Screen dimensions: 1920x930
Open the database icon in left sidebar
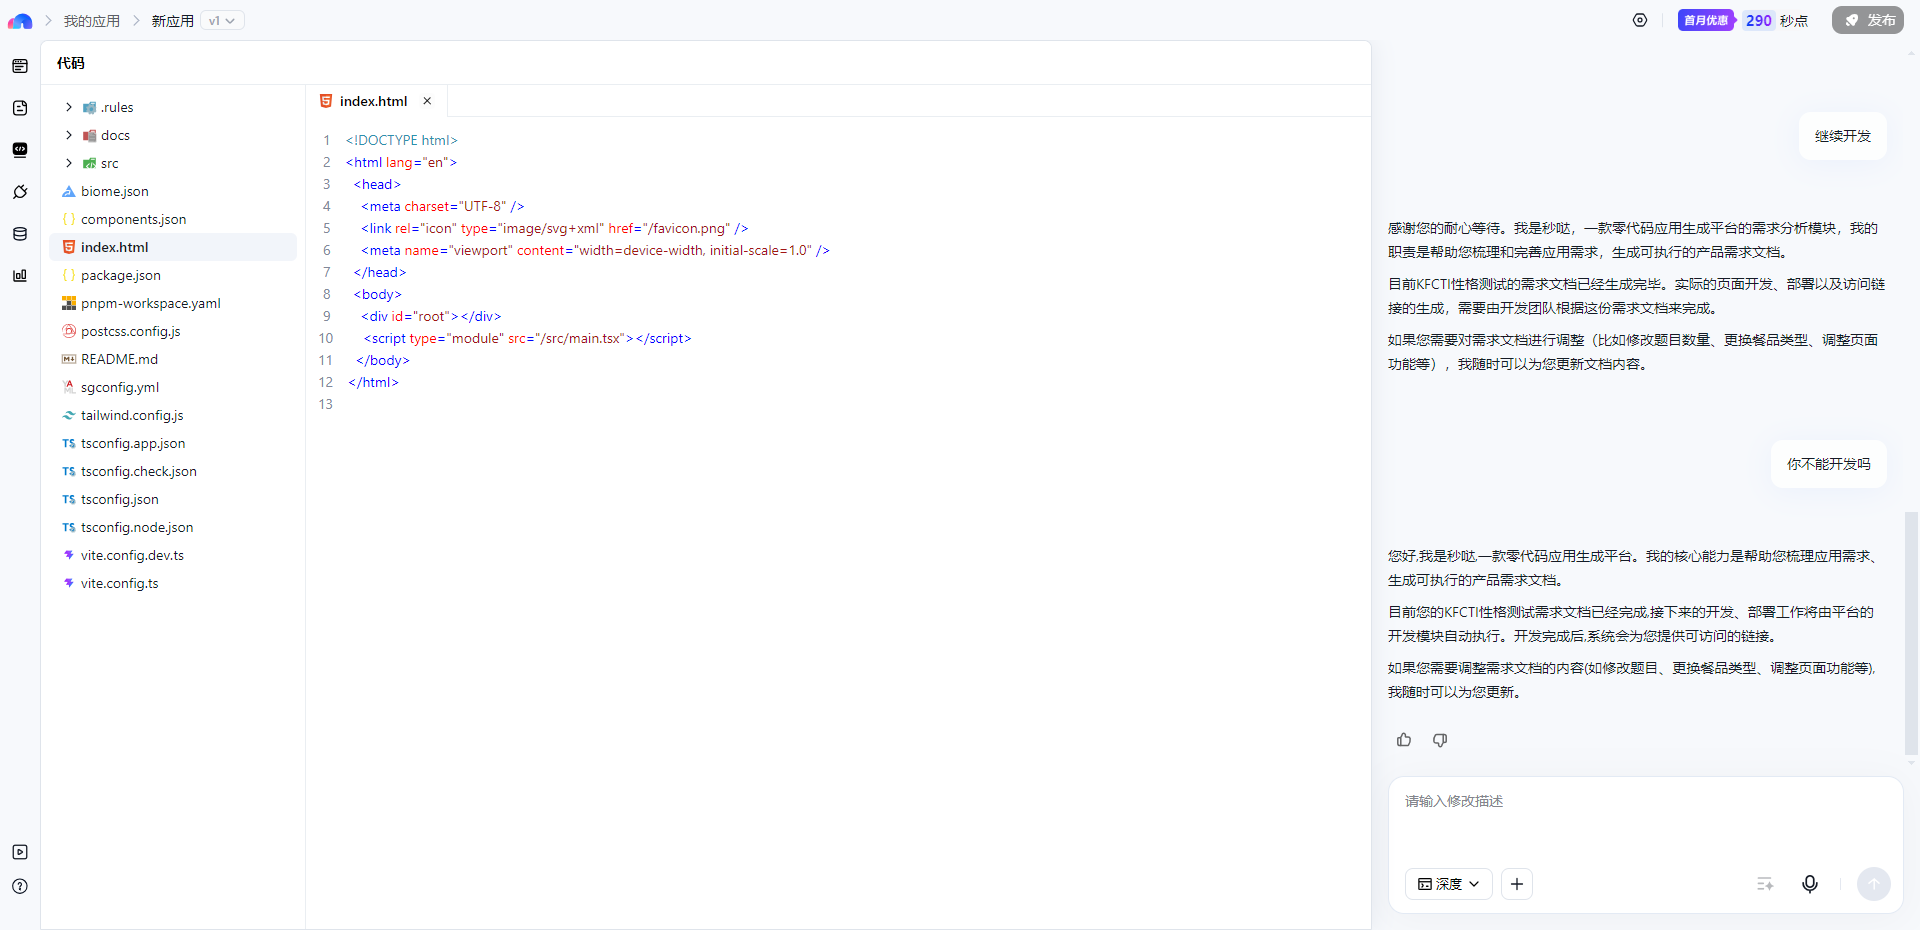20,234
